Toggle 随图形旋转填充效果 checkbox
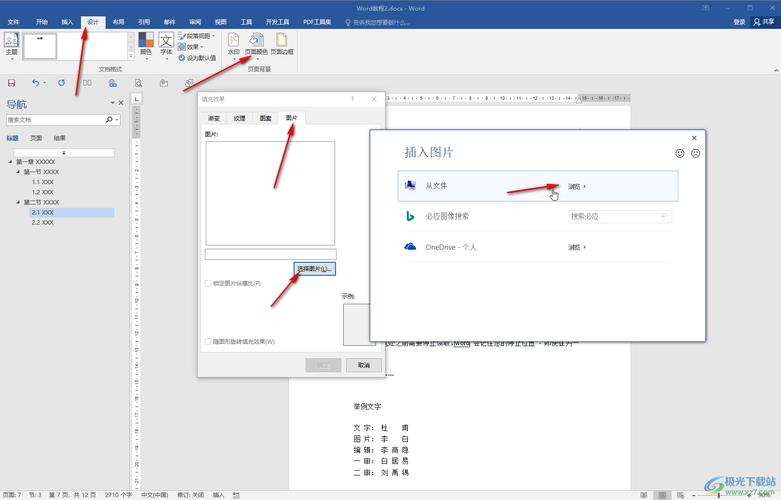781x500 pixels. [x=208, y=341]
